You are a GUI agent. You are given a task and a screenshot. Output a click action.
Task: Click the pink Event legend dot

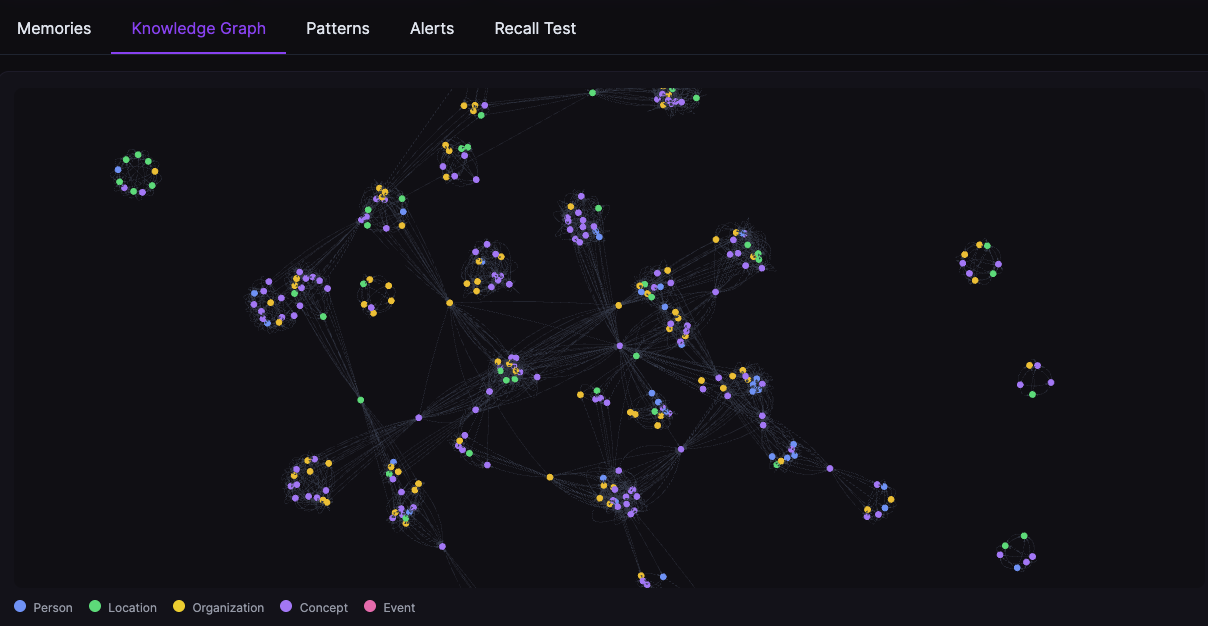[370, 606]
